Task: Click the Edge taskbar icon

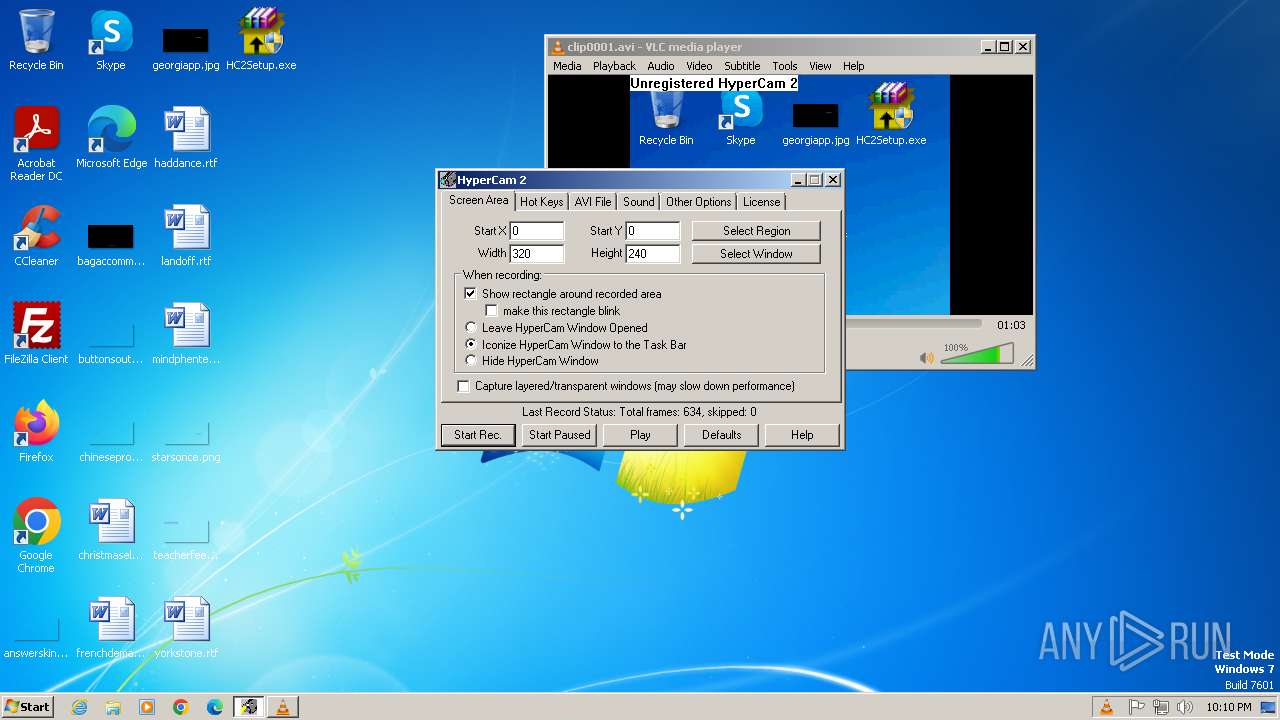Action: (x=215, y=707)
